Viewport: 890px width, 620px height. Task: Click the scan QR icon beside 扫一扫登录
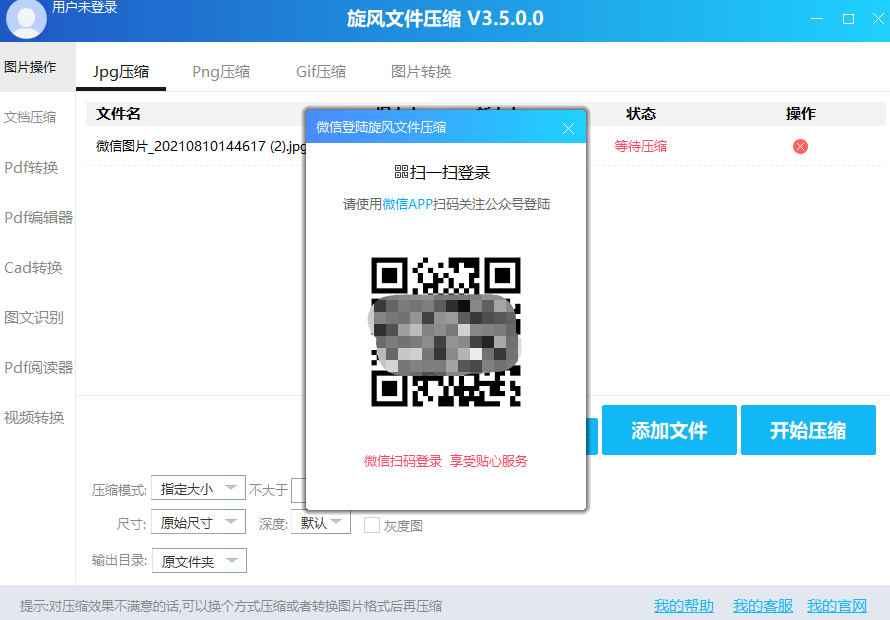[x=401, y=172]
